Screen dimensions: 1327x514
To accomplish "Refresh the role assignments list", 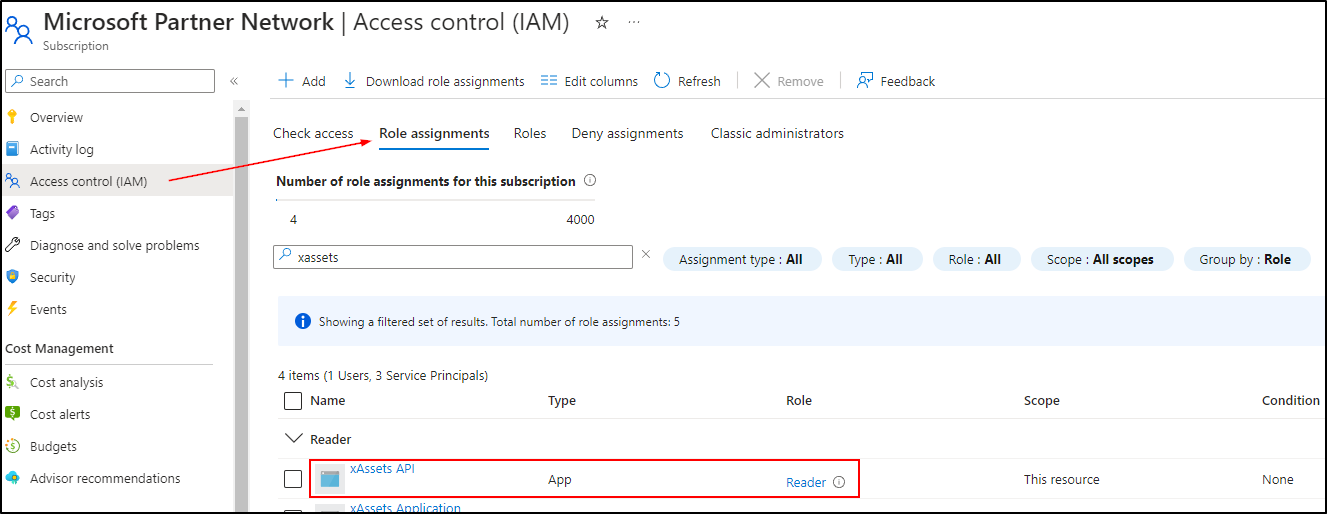I will 687,81.
